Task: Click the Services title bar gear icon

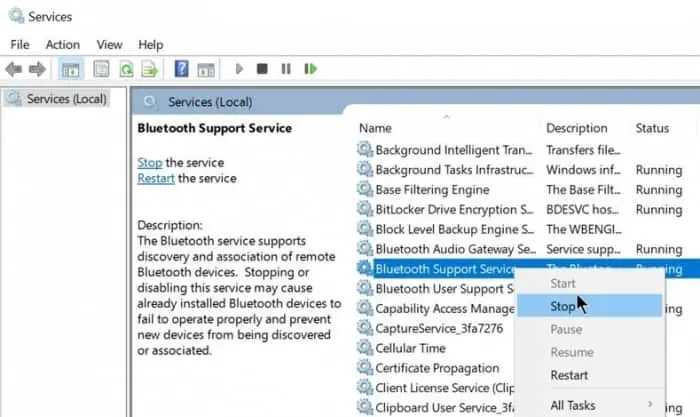Action: click(x=16, y=16)
